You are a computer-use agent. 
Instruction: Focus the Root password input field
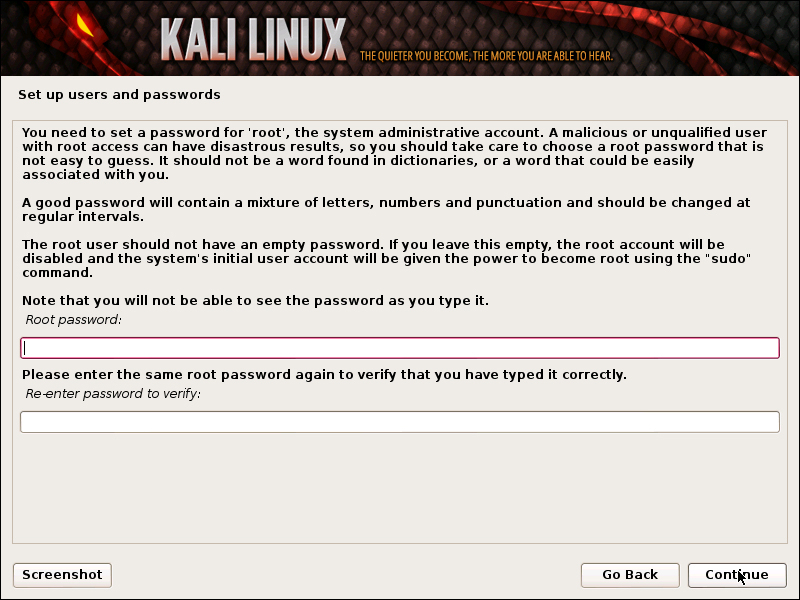coord(400,348)
